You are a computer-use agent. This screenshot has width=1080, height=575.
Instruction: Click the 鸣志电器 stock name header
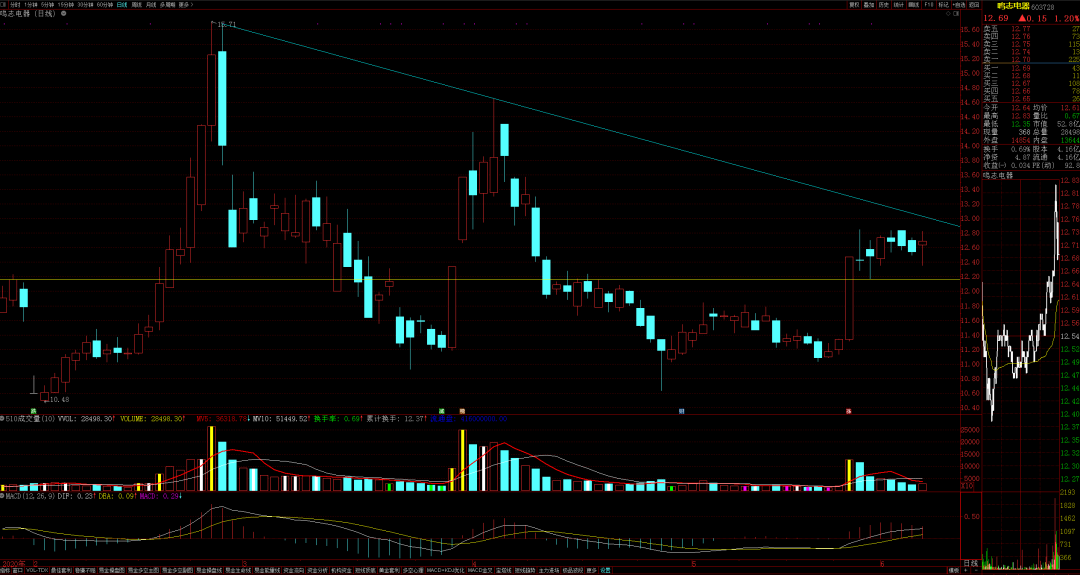click(x=1012, y=6)
